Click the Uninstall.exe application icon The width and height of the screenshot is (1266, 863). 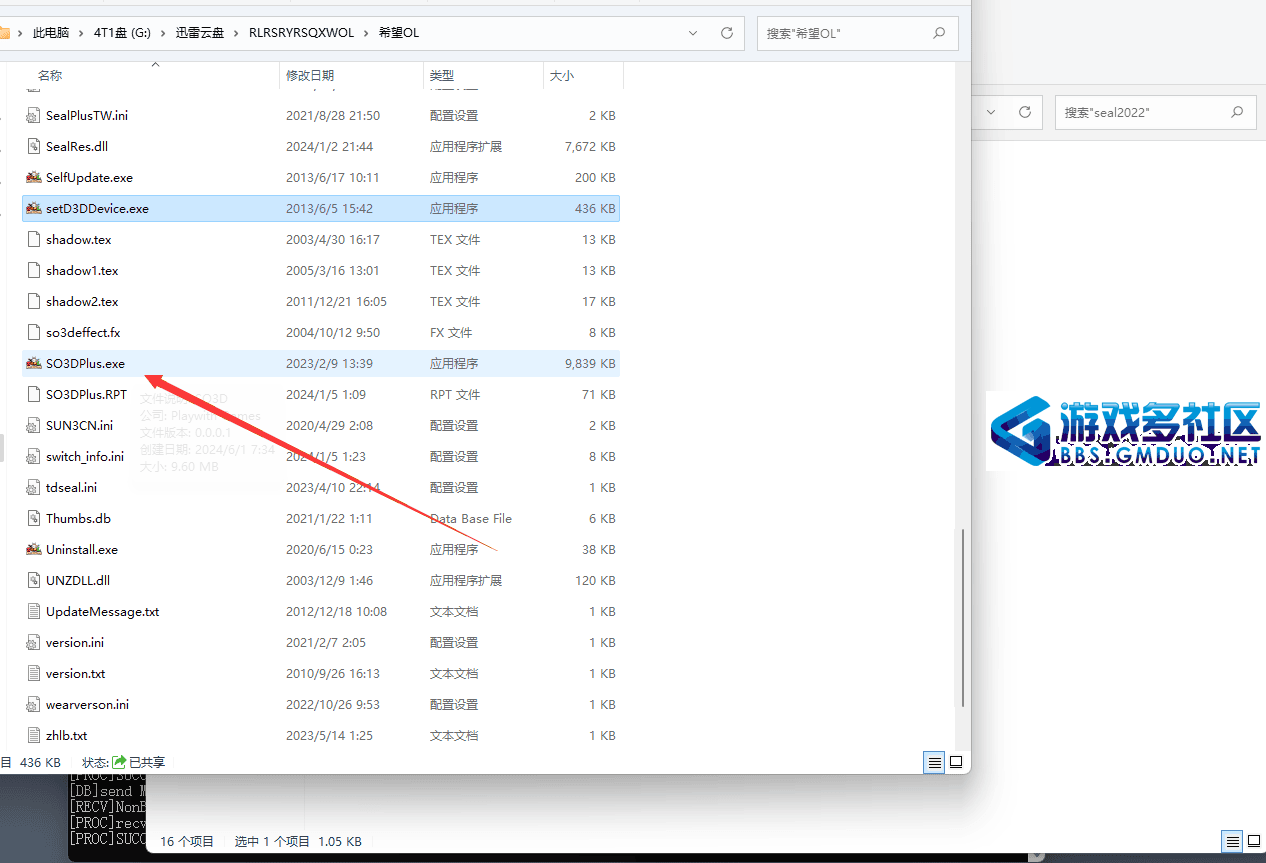tap(33, 549)
